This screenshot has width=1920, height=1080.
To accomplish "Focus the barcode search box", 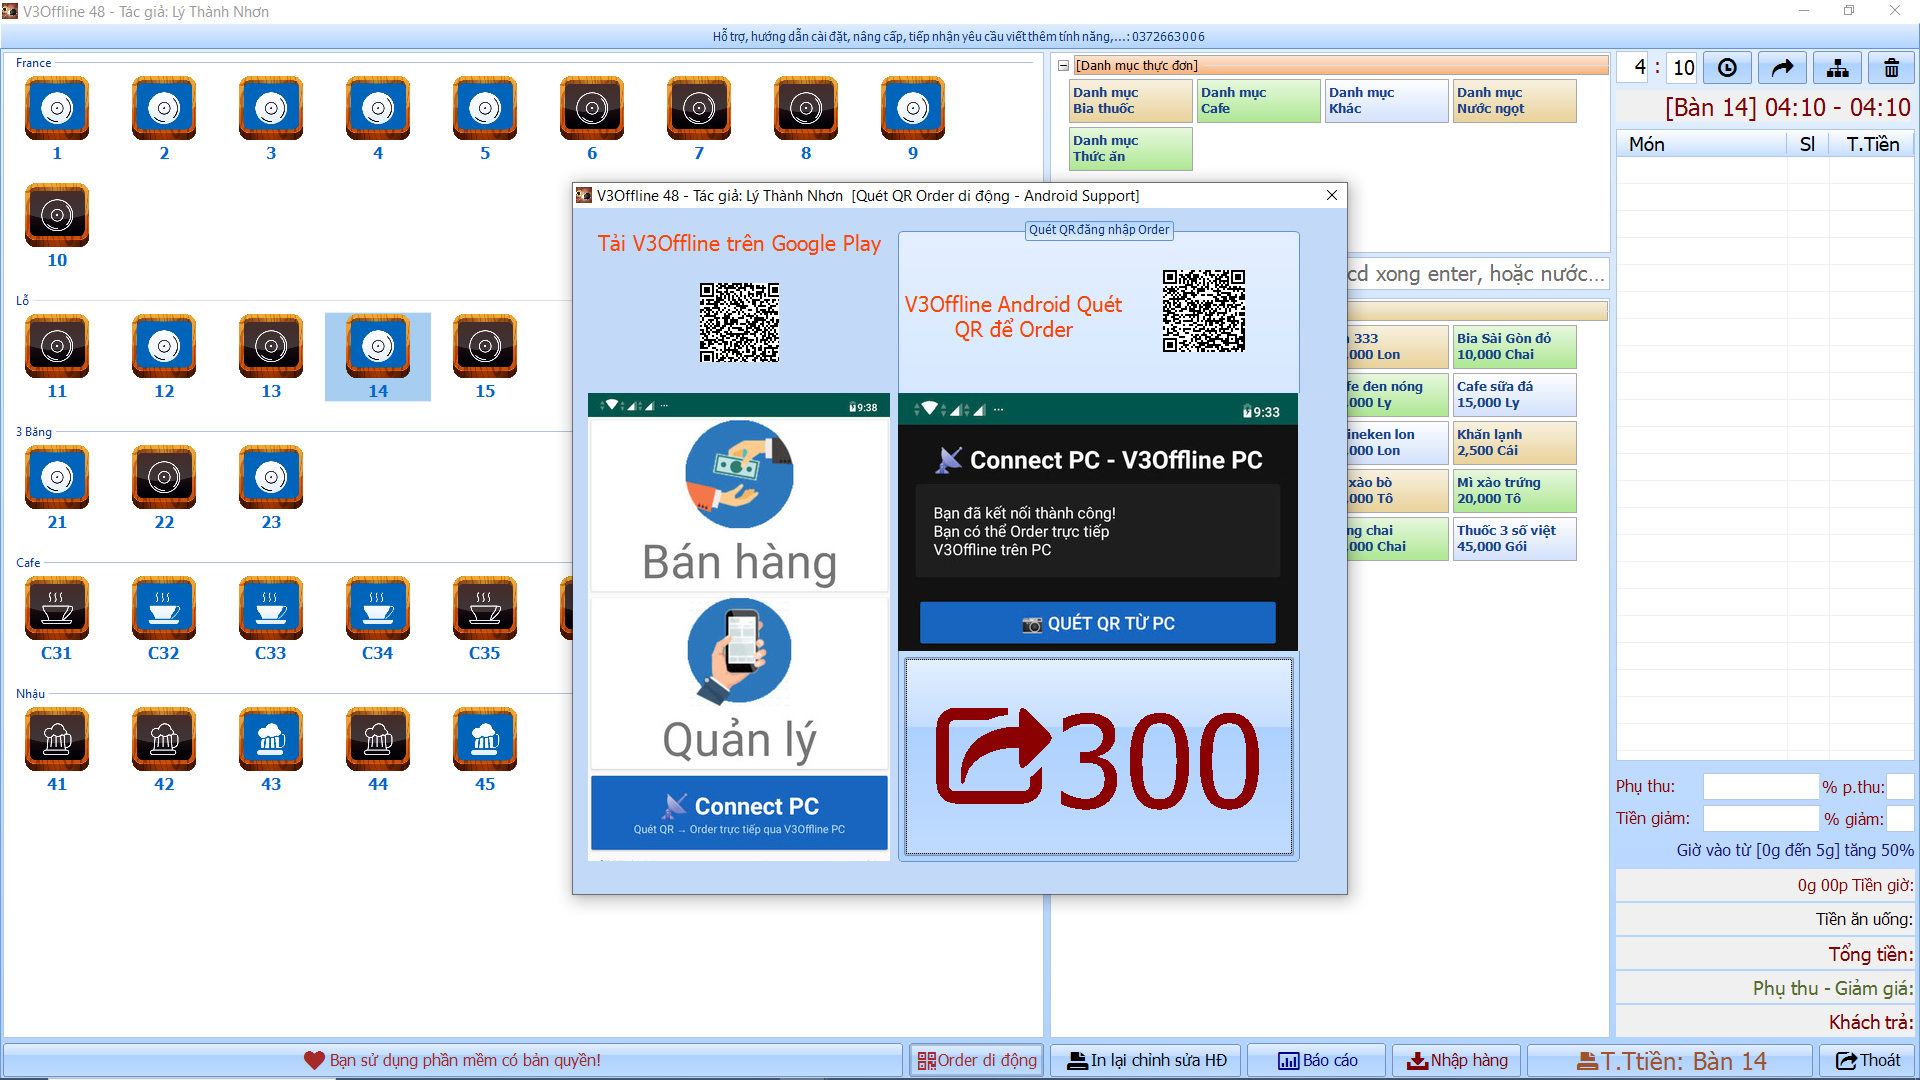I will point(1477,274).
